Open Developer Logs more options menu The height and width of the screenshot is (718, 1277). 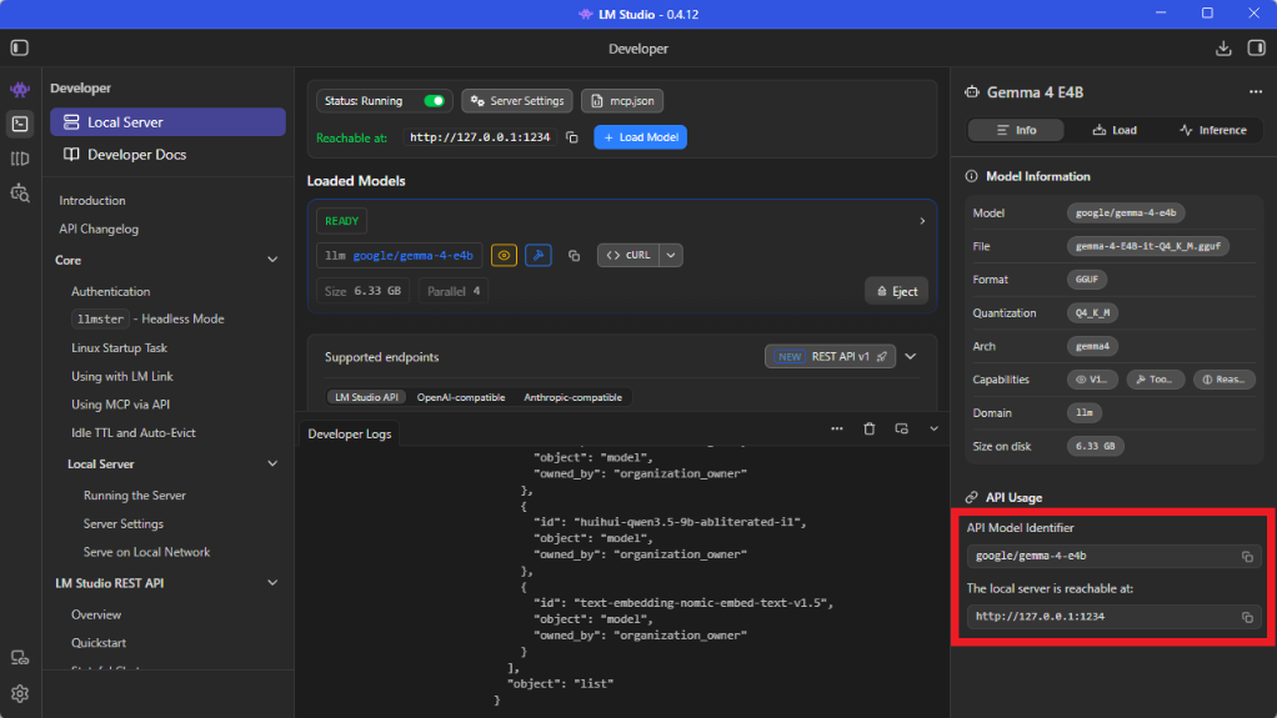(837, 429)
